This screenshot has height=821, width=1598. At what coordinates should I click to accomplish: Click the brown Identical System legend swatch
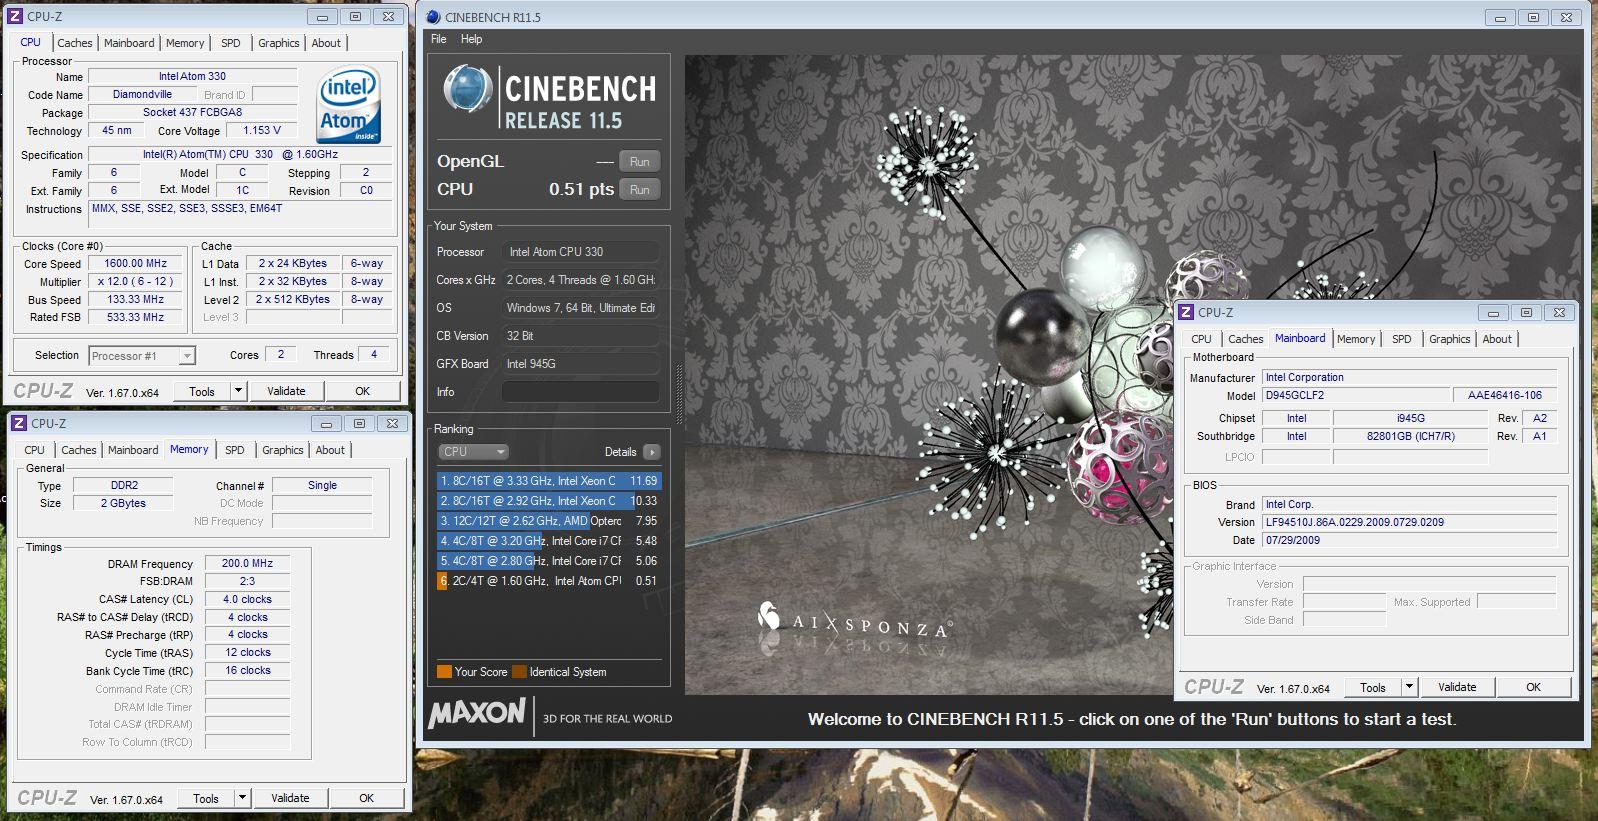pos(519,672)
